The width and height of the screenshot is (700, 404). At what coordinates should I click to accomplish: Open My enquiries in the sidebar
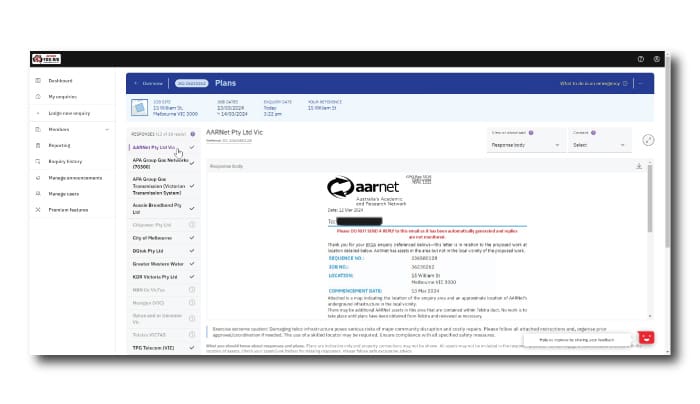point(63,97)
